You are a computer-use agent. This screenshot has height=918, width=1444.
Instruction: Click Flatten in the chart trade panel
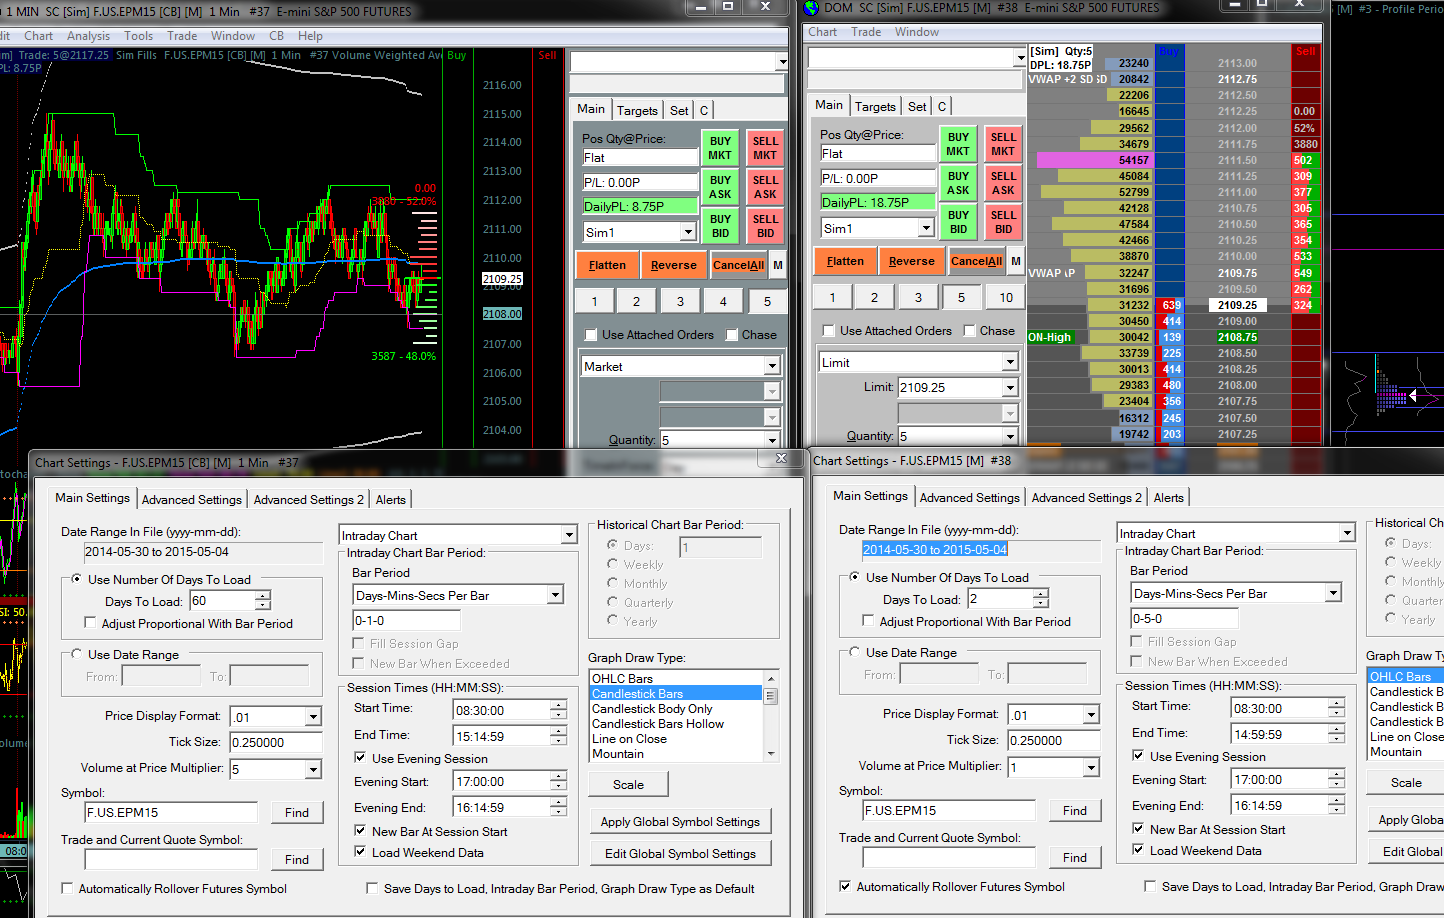click(x=607, y=265)
